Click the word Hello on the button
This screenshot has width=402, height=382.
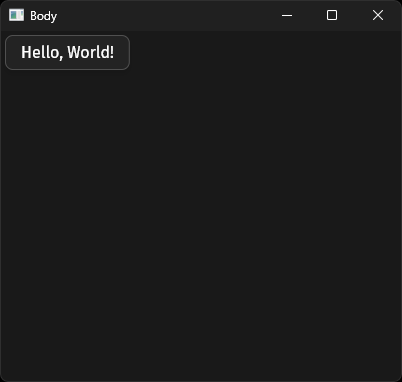(x=40, y=52)
